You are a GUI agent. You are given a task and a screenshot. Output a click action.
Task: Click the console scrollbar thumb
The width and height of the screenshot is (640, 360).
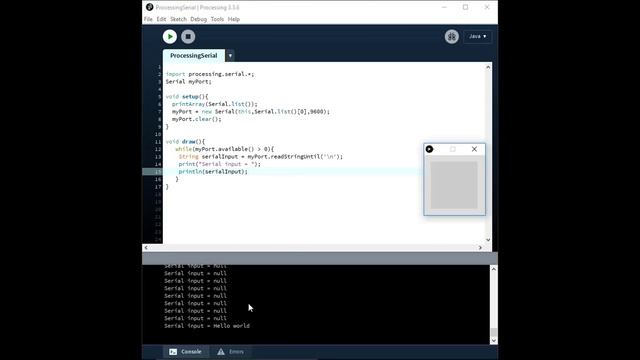tap(494, 332)
